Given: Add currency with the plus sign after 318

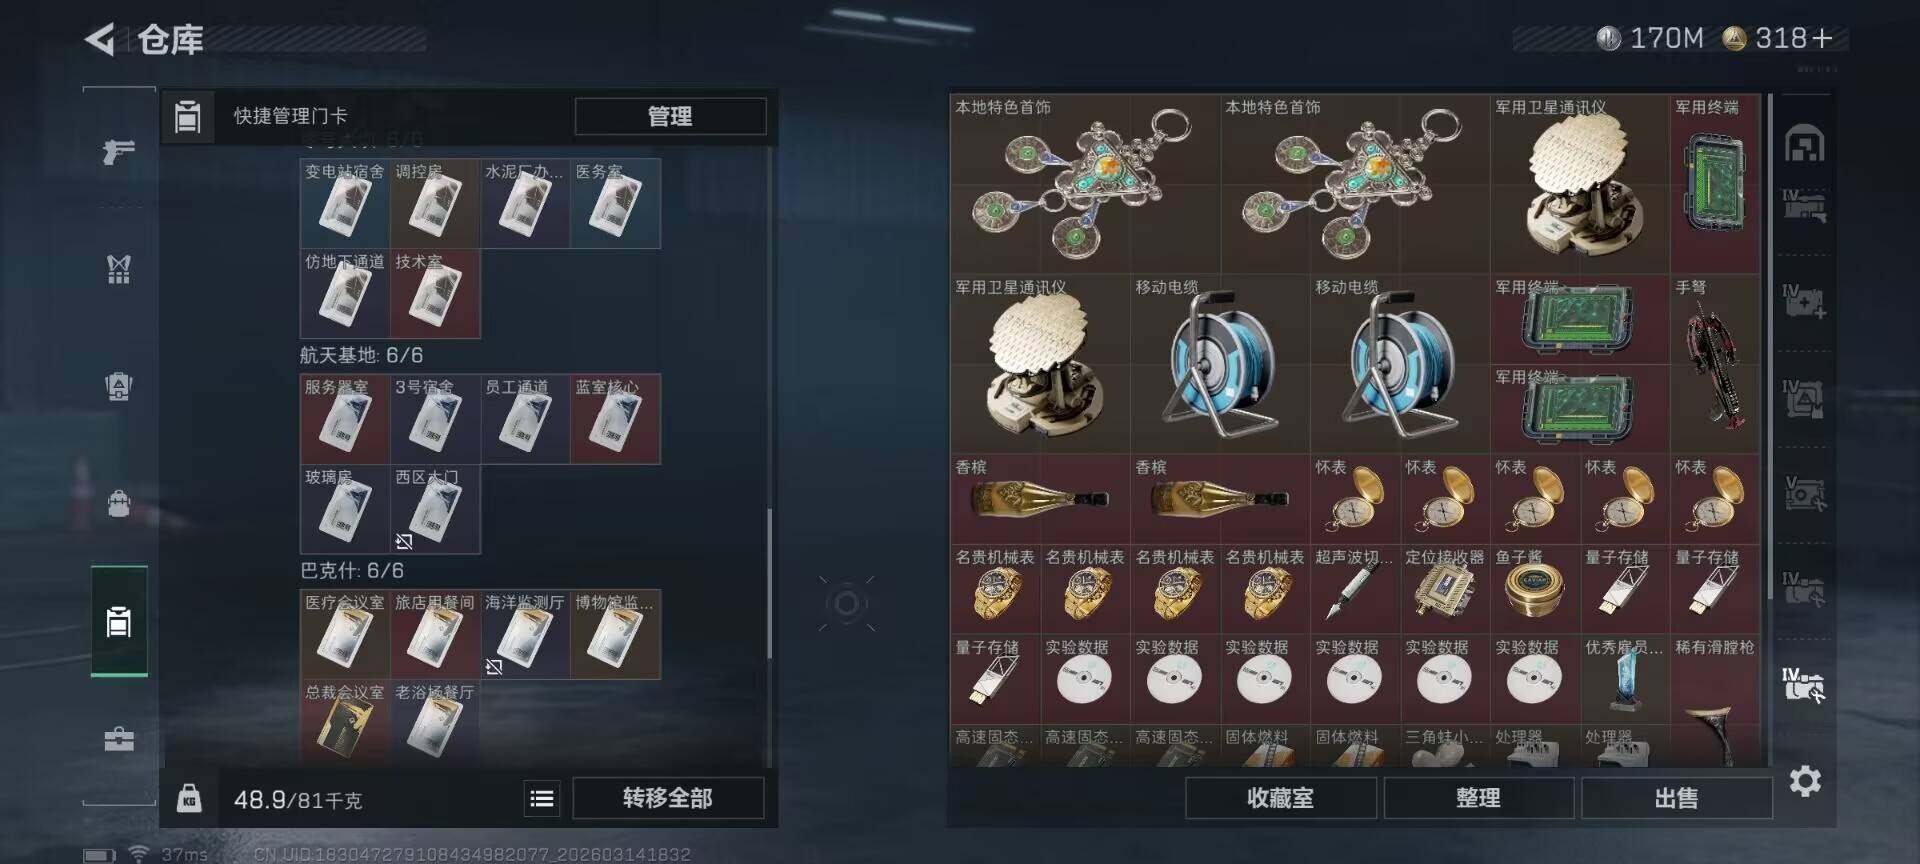Looking at the screenshot, I should 1822,38.
